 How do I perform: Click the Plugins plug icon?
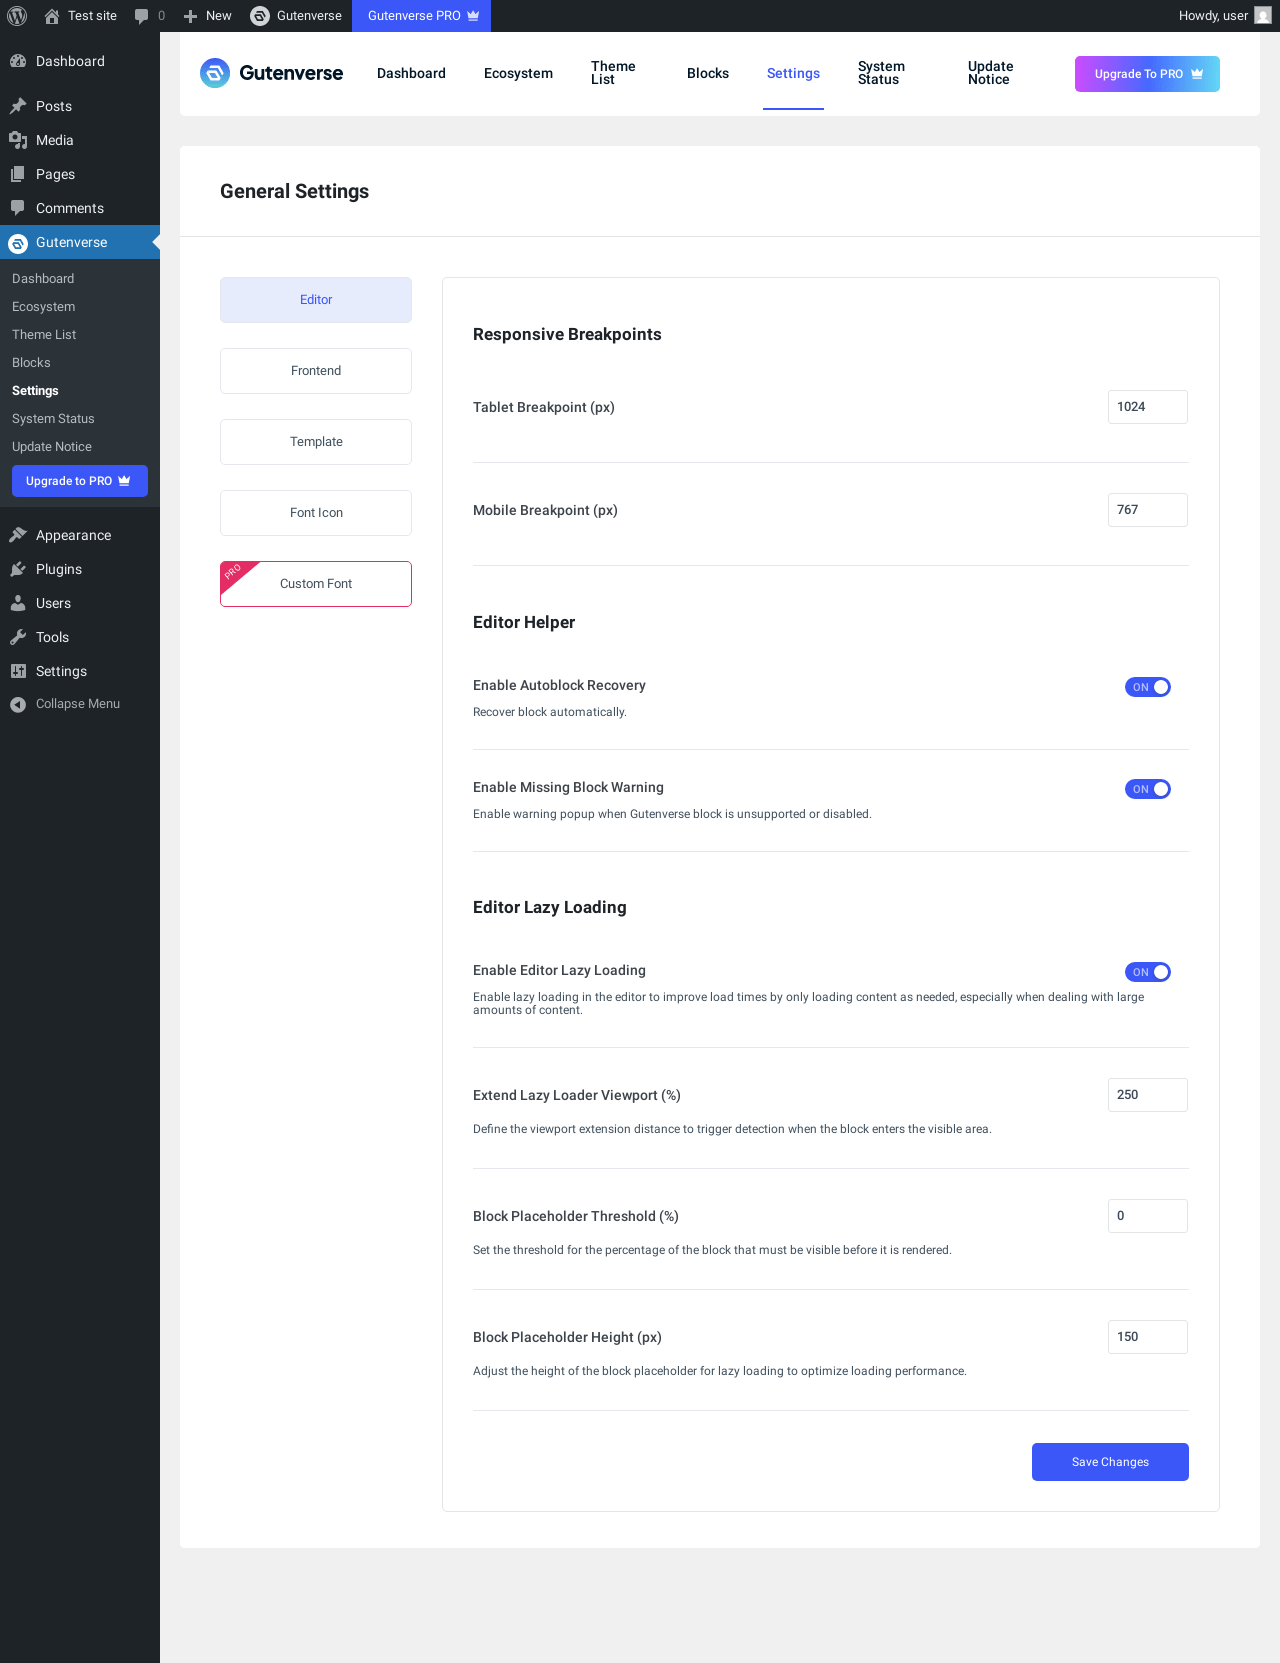18,569
